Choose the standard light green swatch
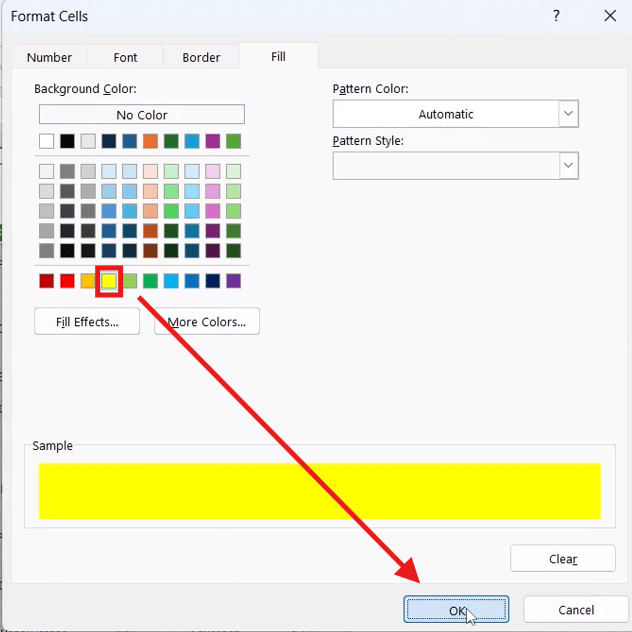 click(130, 281)
